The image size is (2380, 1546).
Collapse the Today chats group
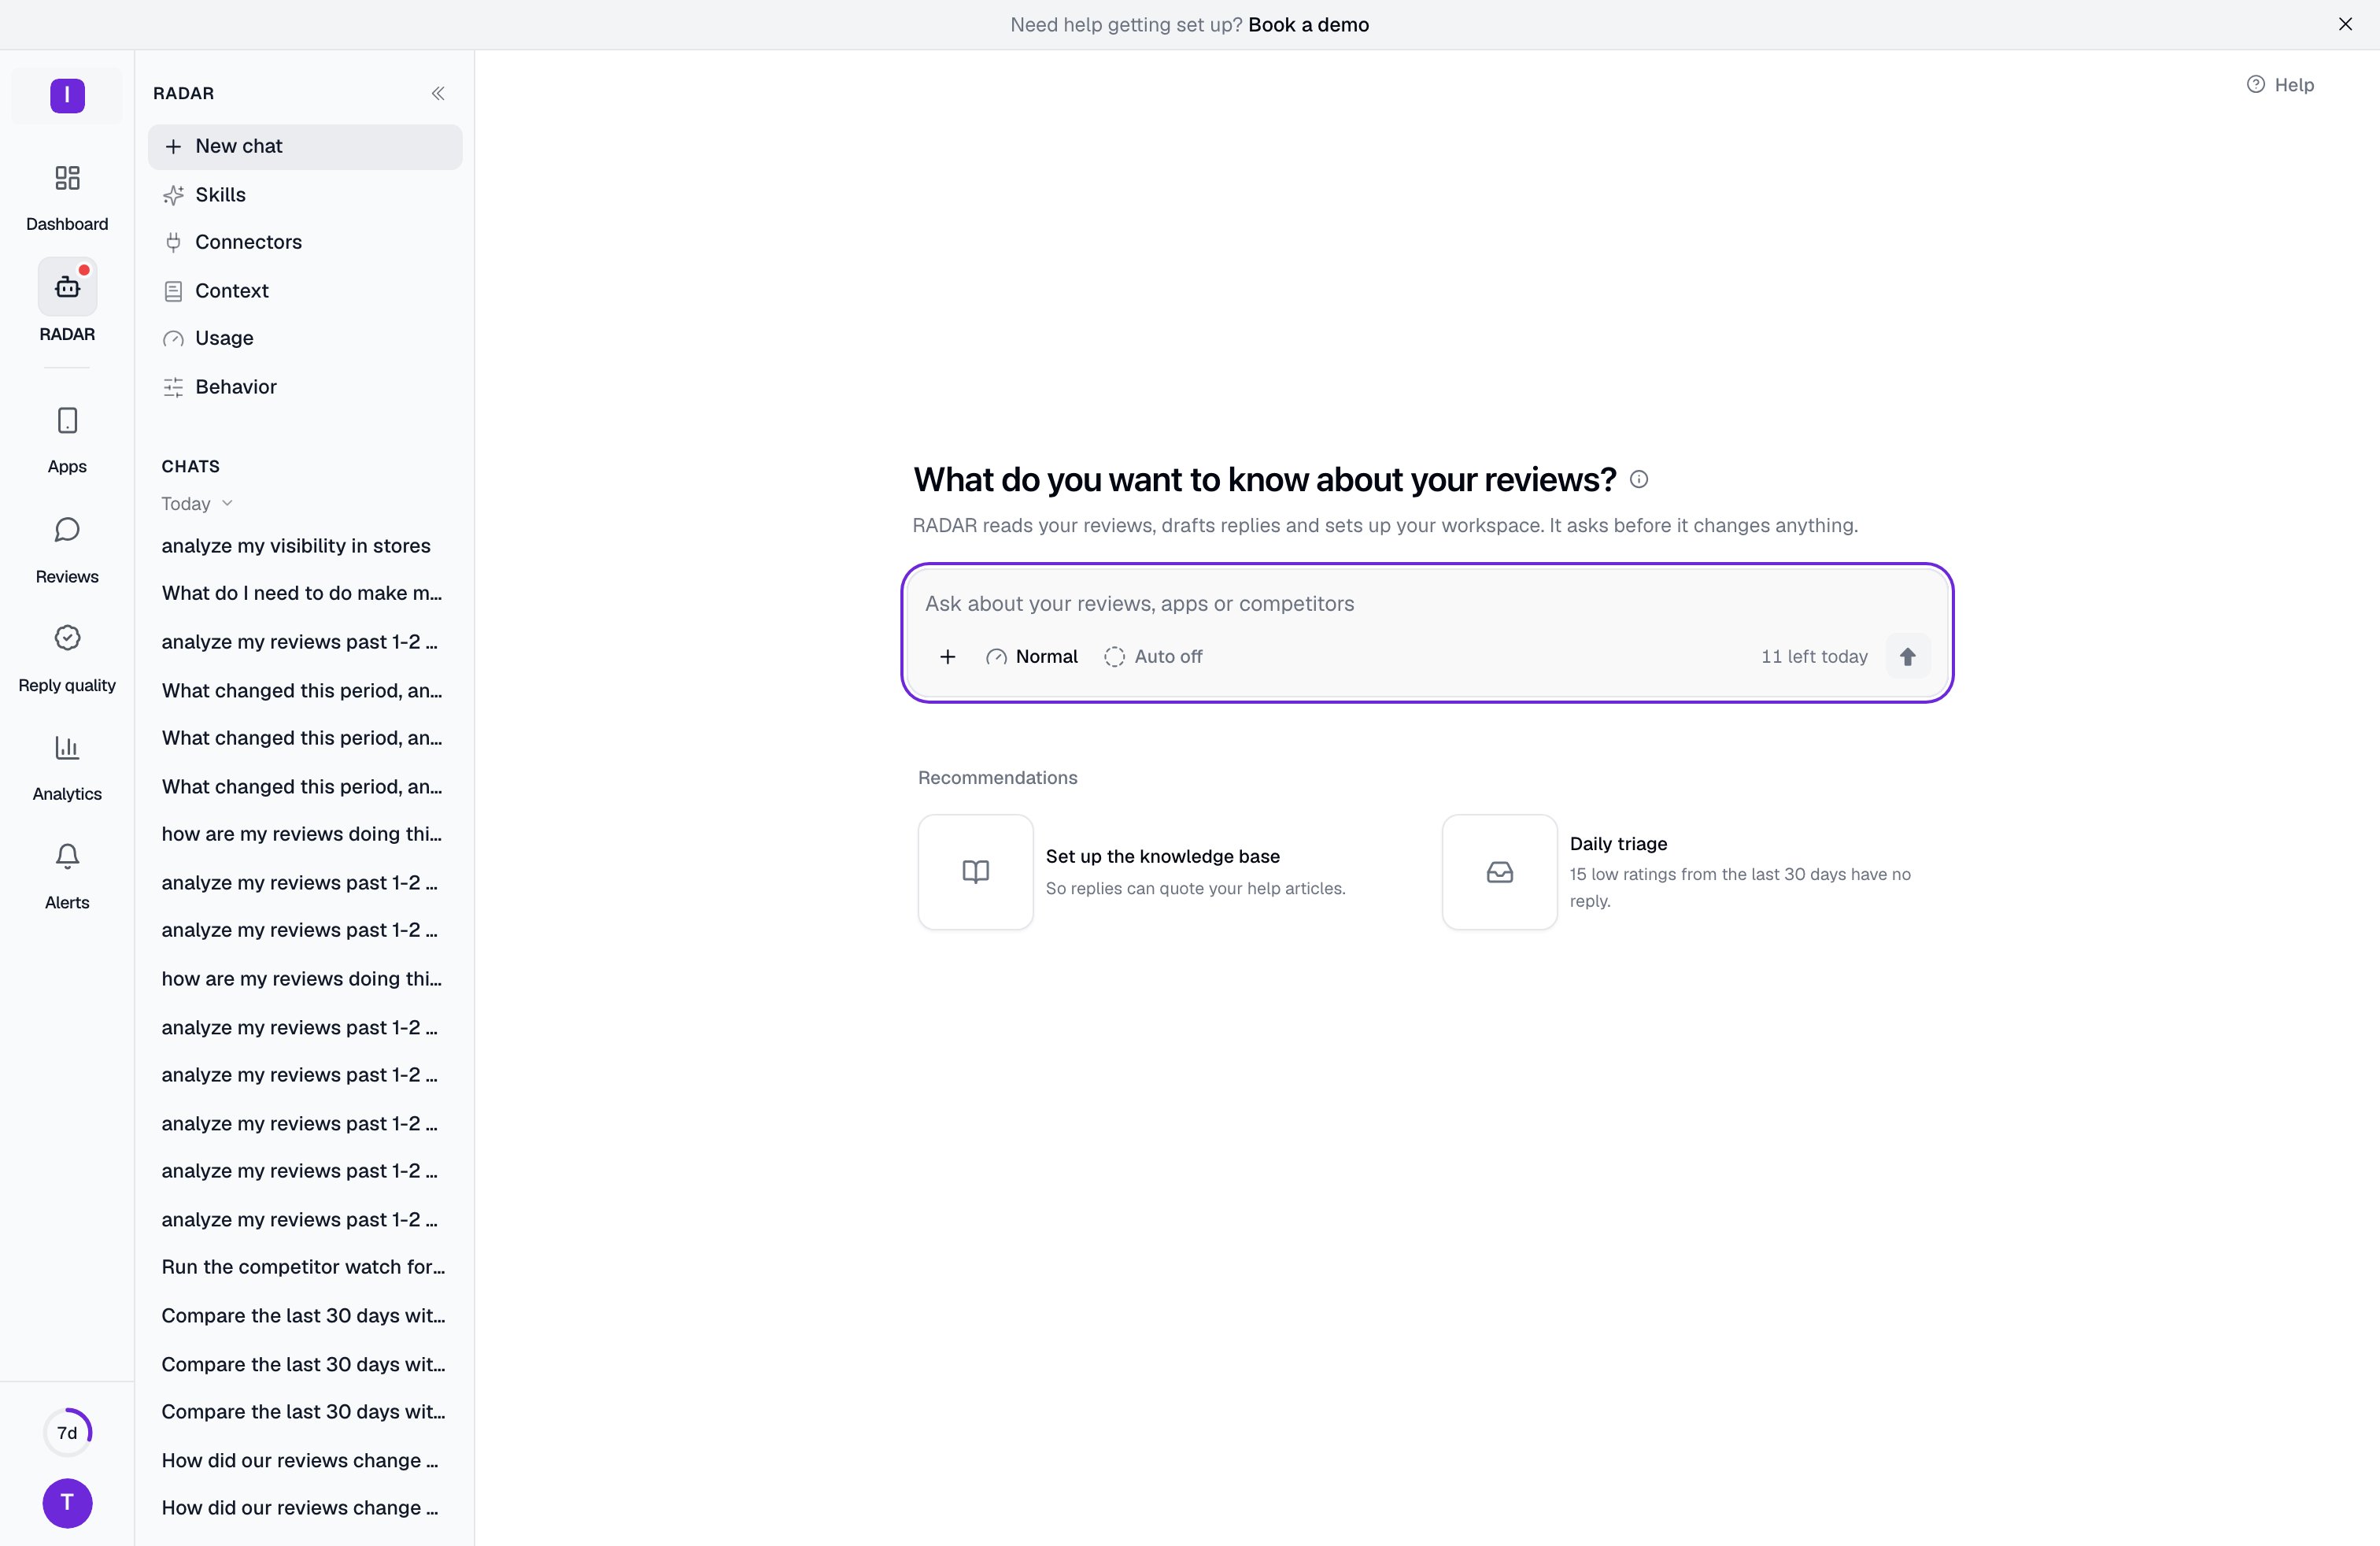click(x=197, y=504)
